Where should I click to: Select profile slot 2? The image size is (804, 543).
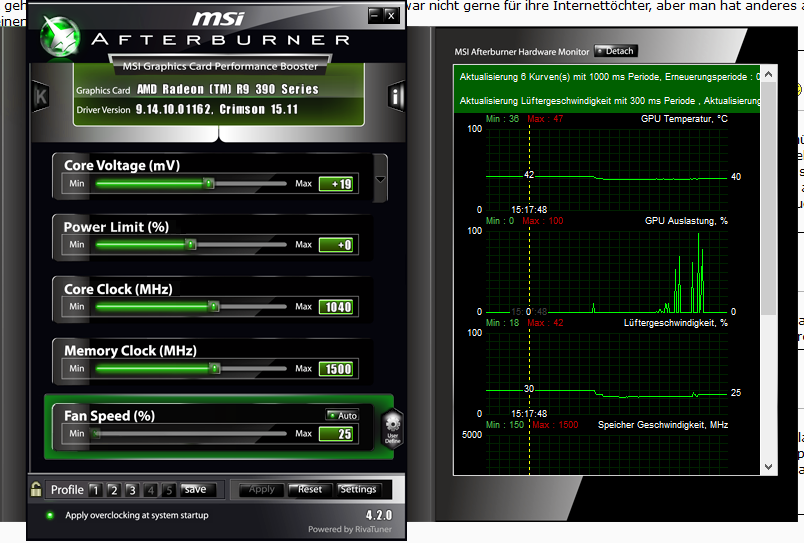[x=113, y=490]
